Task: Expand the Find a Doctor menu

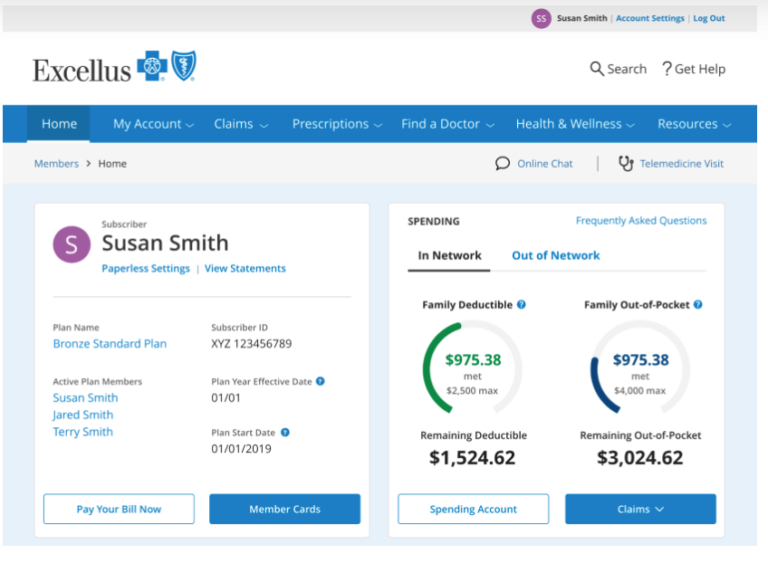Action: 448,124
